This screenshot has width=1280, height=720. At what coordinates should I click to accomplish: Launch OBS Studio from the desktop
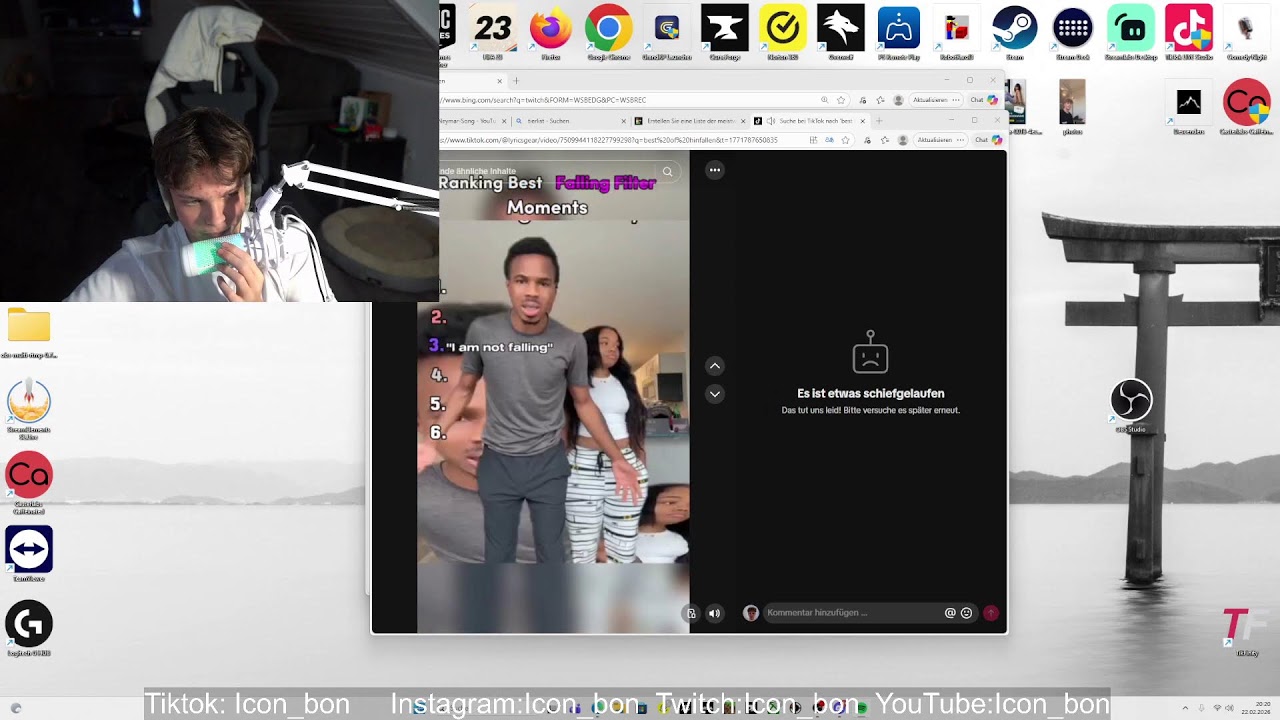tap(1131, 405)
